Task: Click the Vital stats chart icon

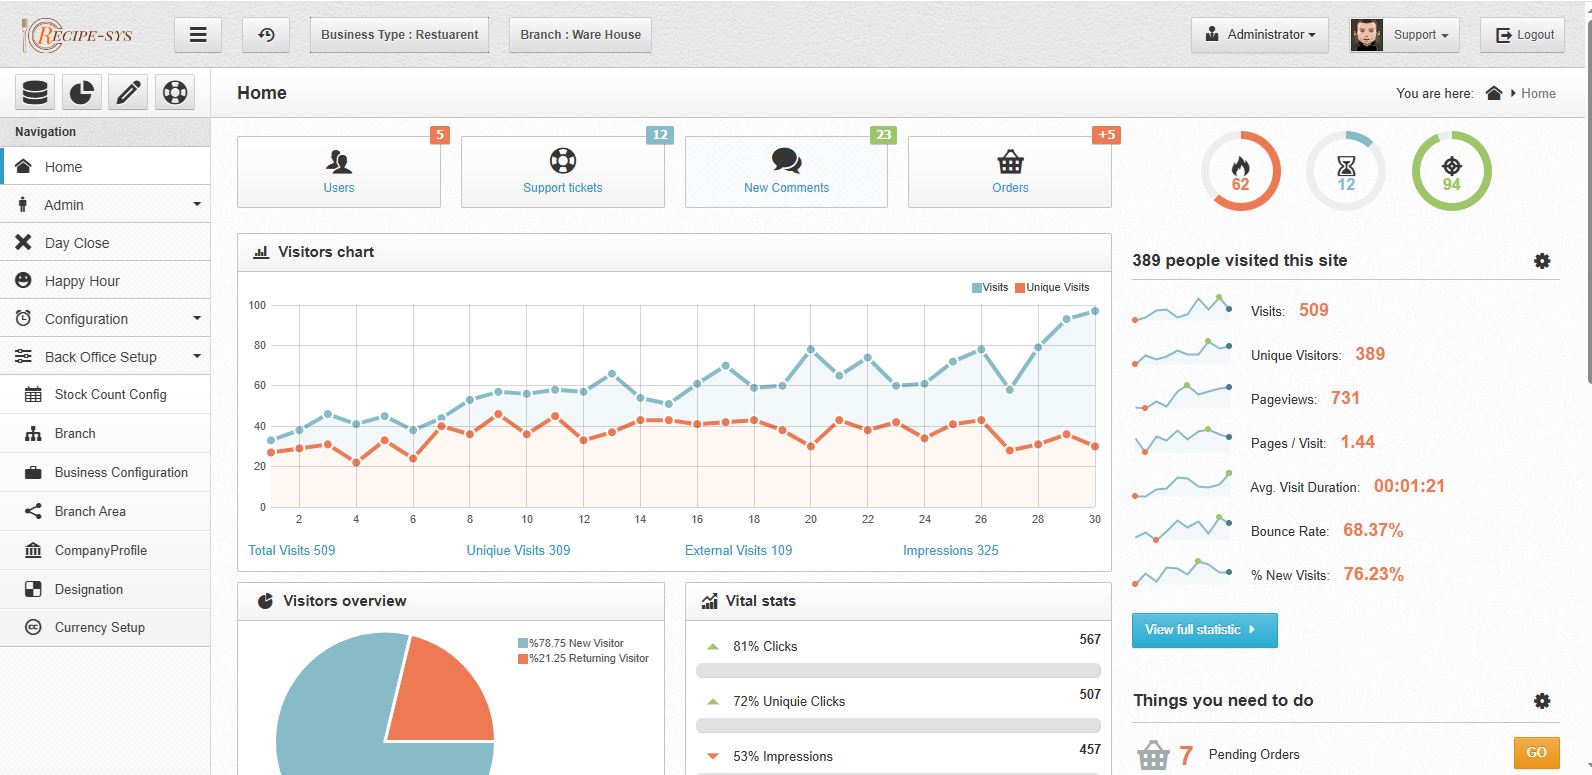Action: [710, 601]
